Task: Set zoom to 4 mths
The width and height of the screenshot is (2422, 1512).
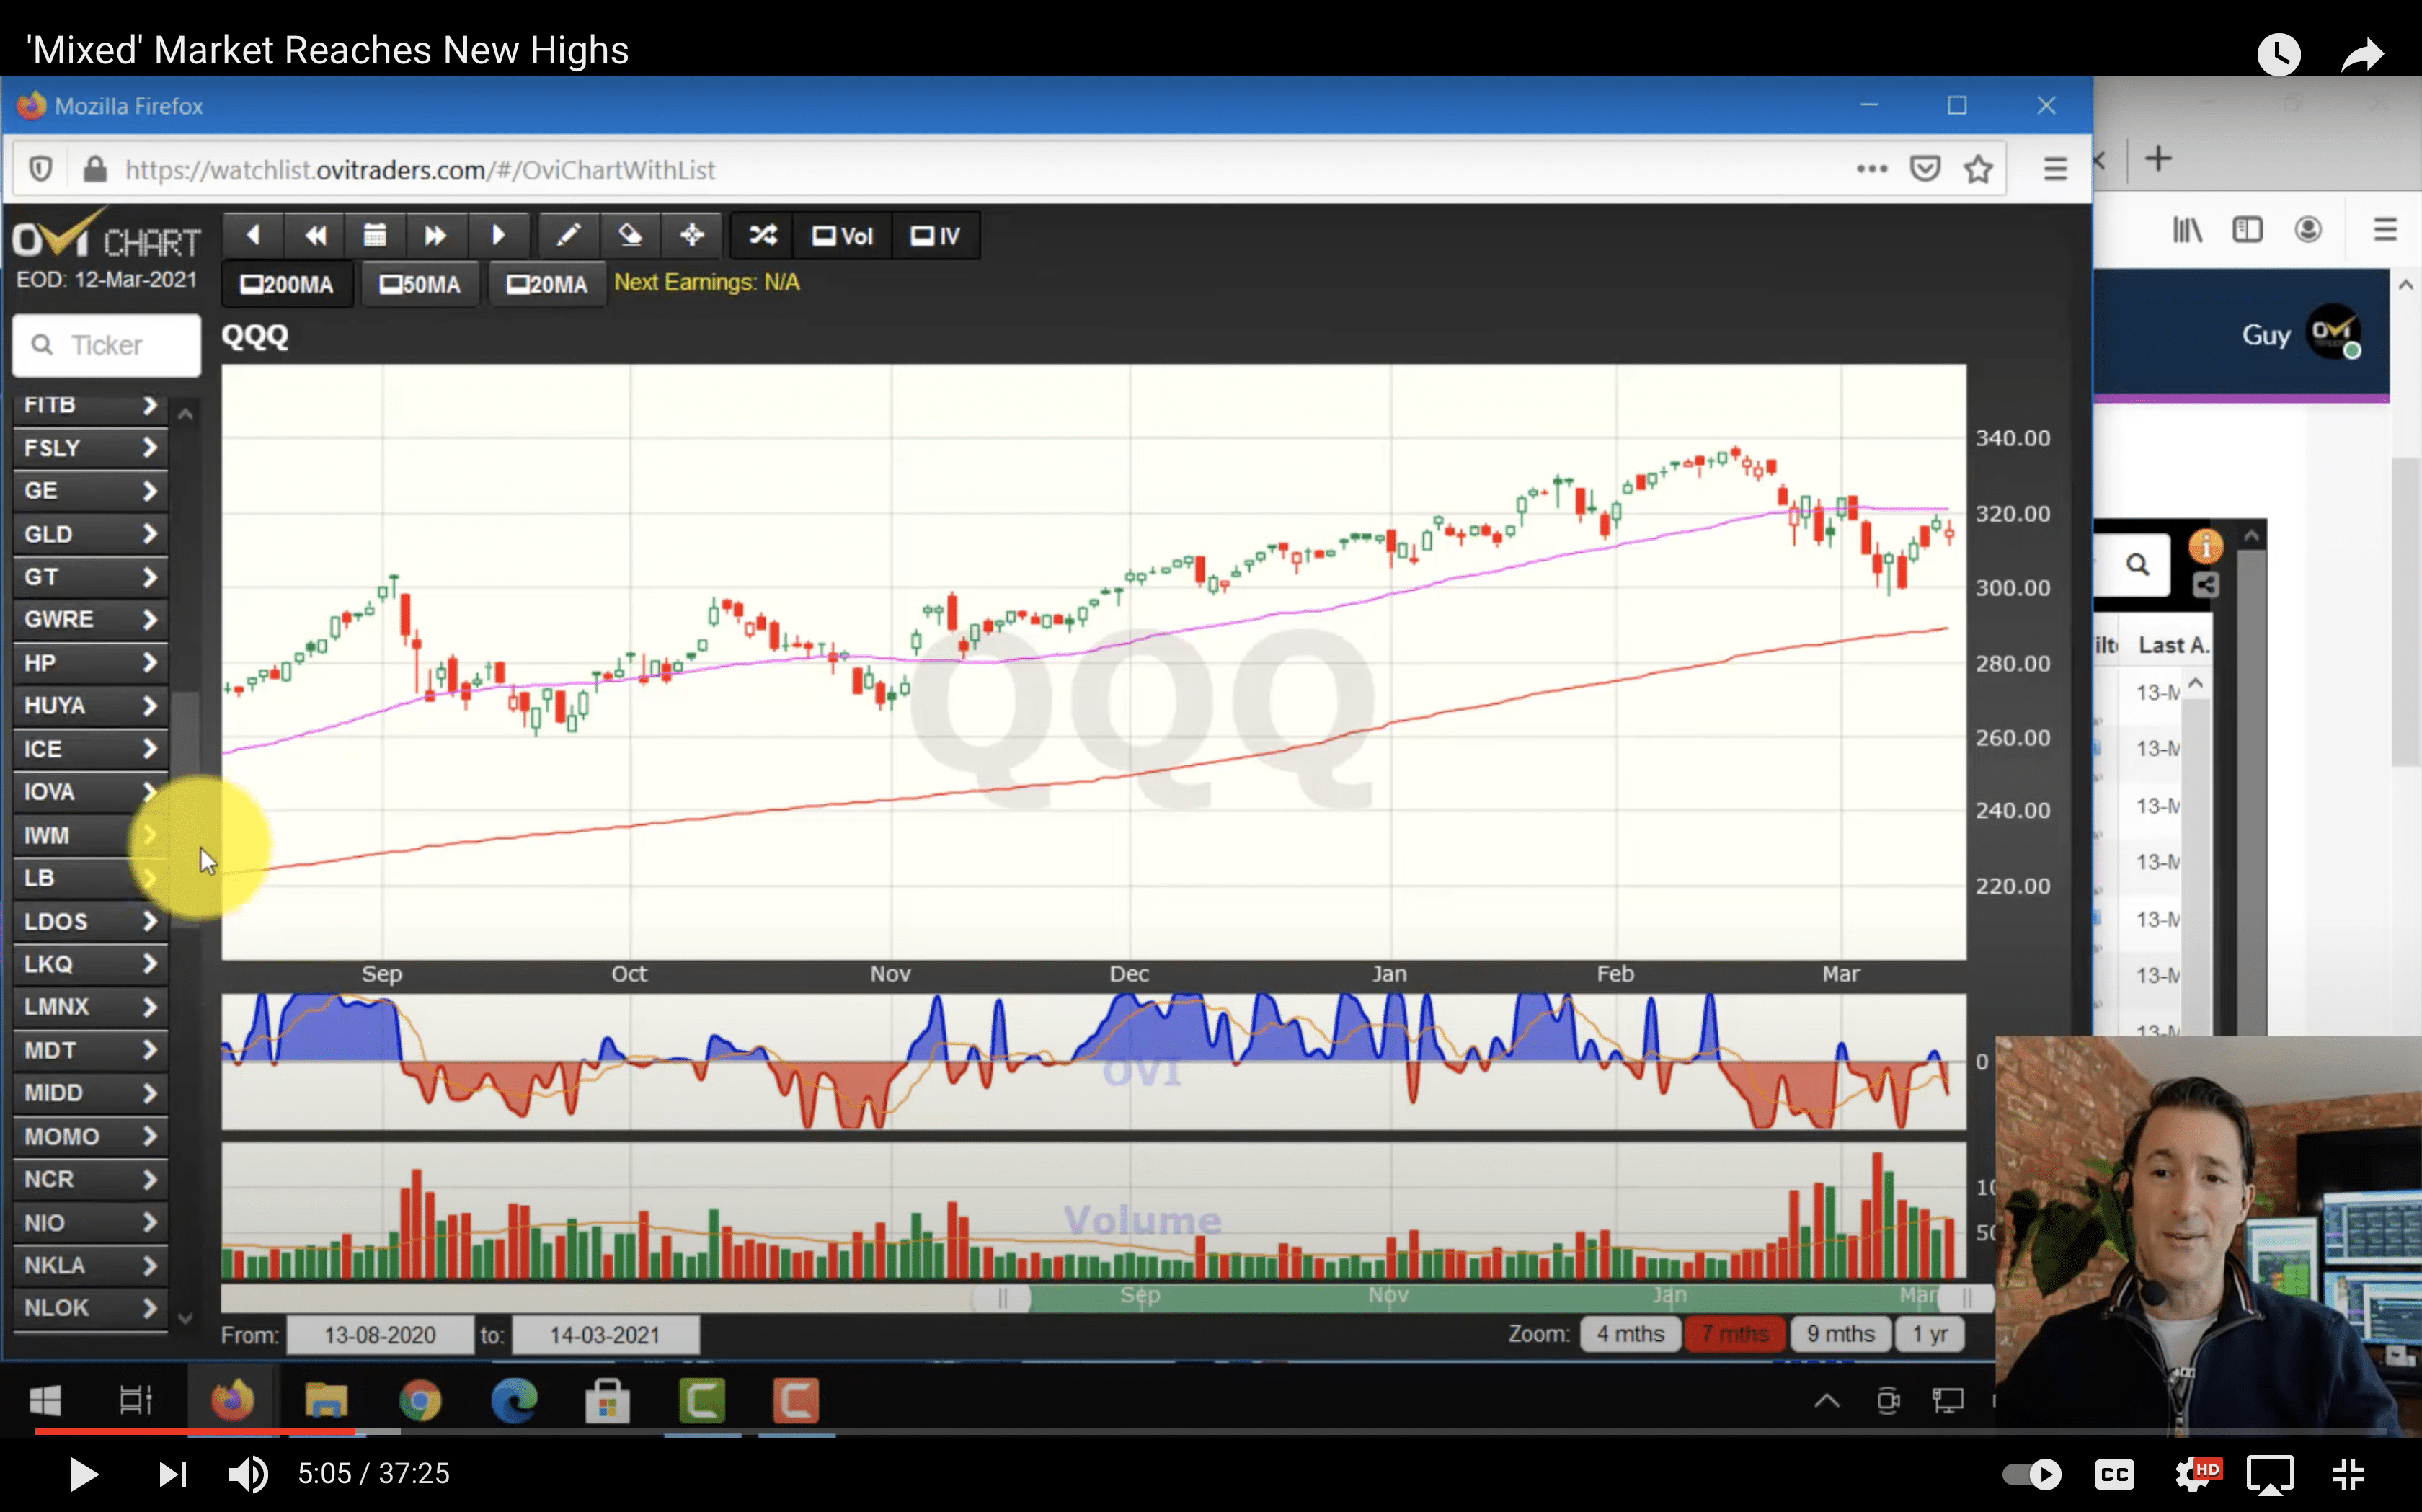Action: [x=1630, y=1334]
